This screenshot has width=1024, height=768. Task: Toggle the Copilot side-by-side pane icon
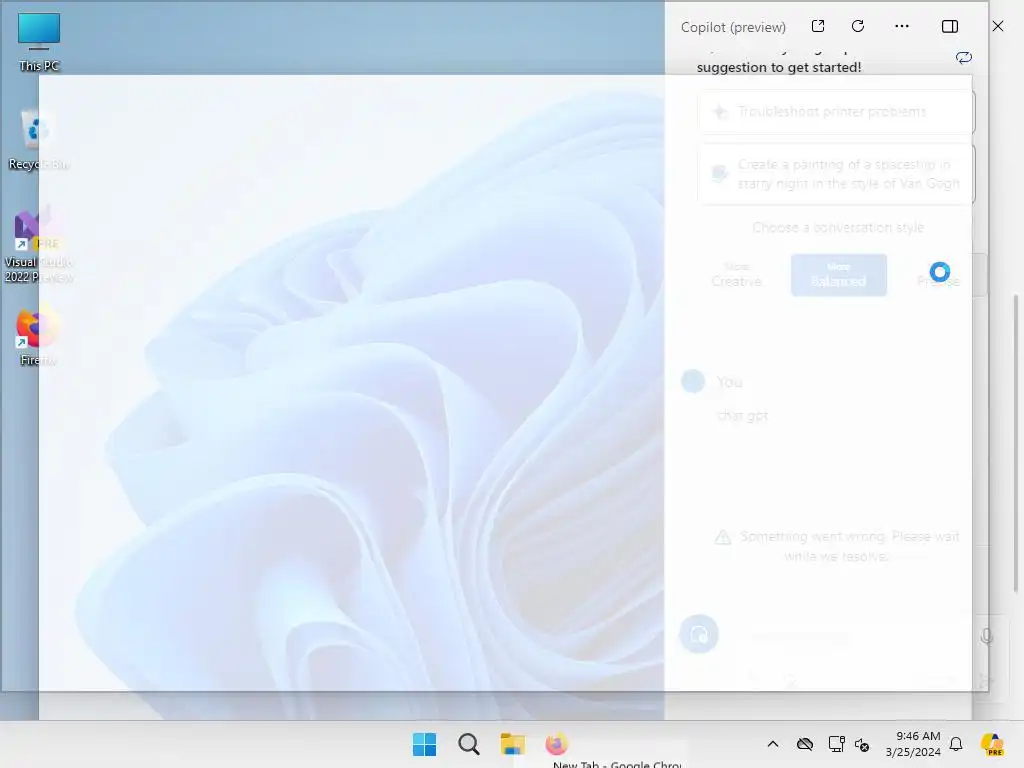[950, 26]
